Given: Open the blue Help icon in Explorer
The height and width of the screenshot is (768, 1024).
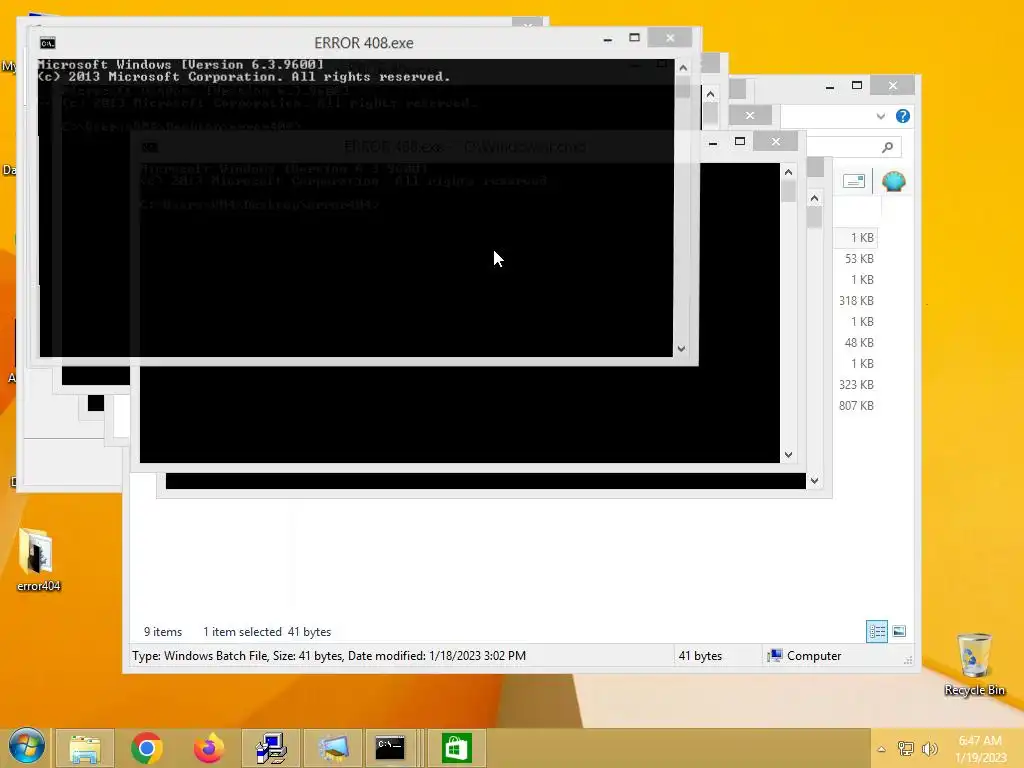Looking at the screenshot, I should coord(903,116).
